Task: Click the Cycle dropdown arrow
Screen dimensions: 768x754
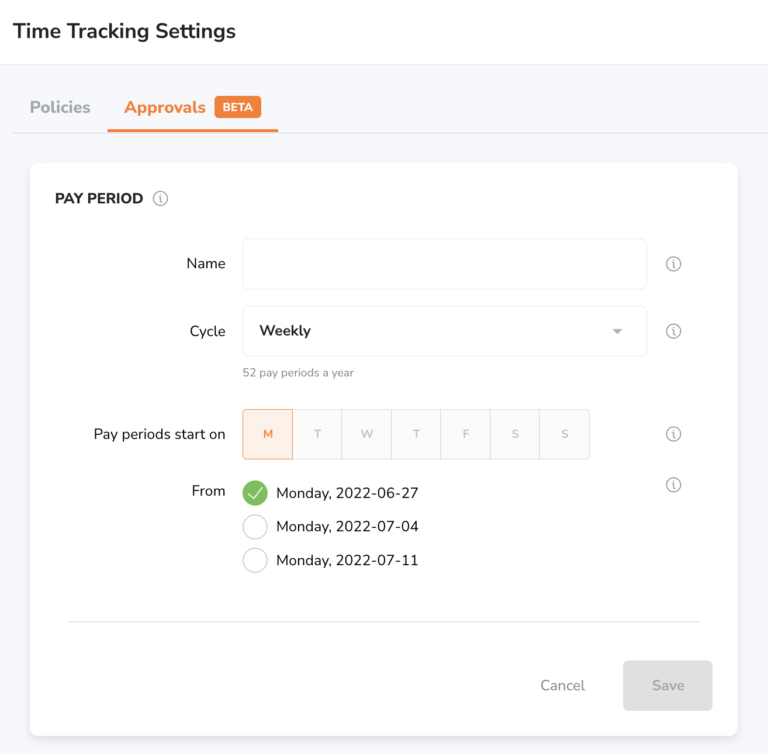Action: click(x=617, y=332)
